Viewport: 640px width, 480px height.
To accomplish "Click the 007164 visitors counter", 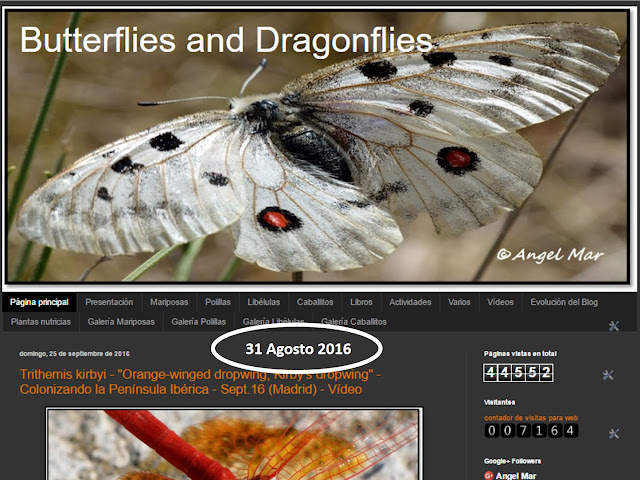I will pos(531,431).
